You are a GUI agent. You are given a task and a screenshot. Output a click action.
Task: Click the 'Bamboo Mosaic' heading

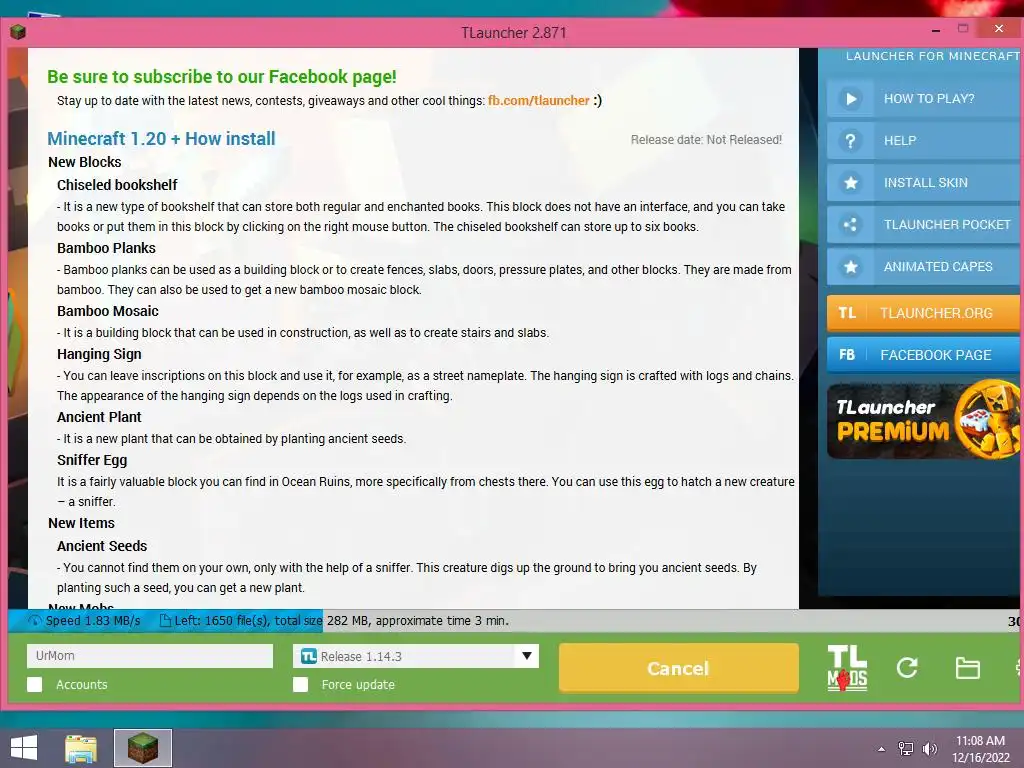(x=108, y=311)
